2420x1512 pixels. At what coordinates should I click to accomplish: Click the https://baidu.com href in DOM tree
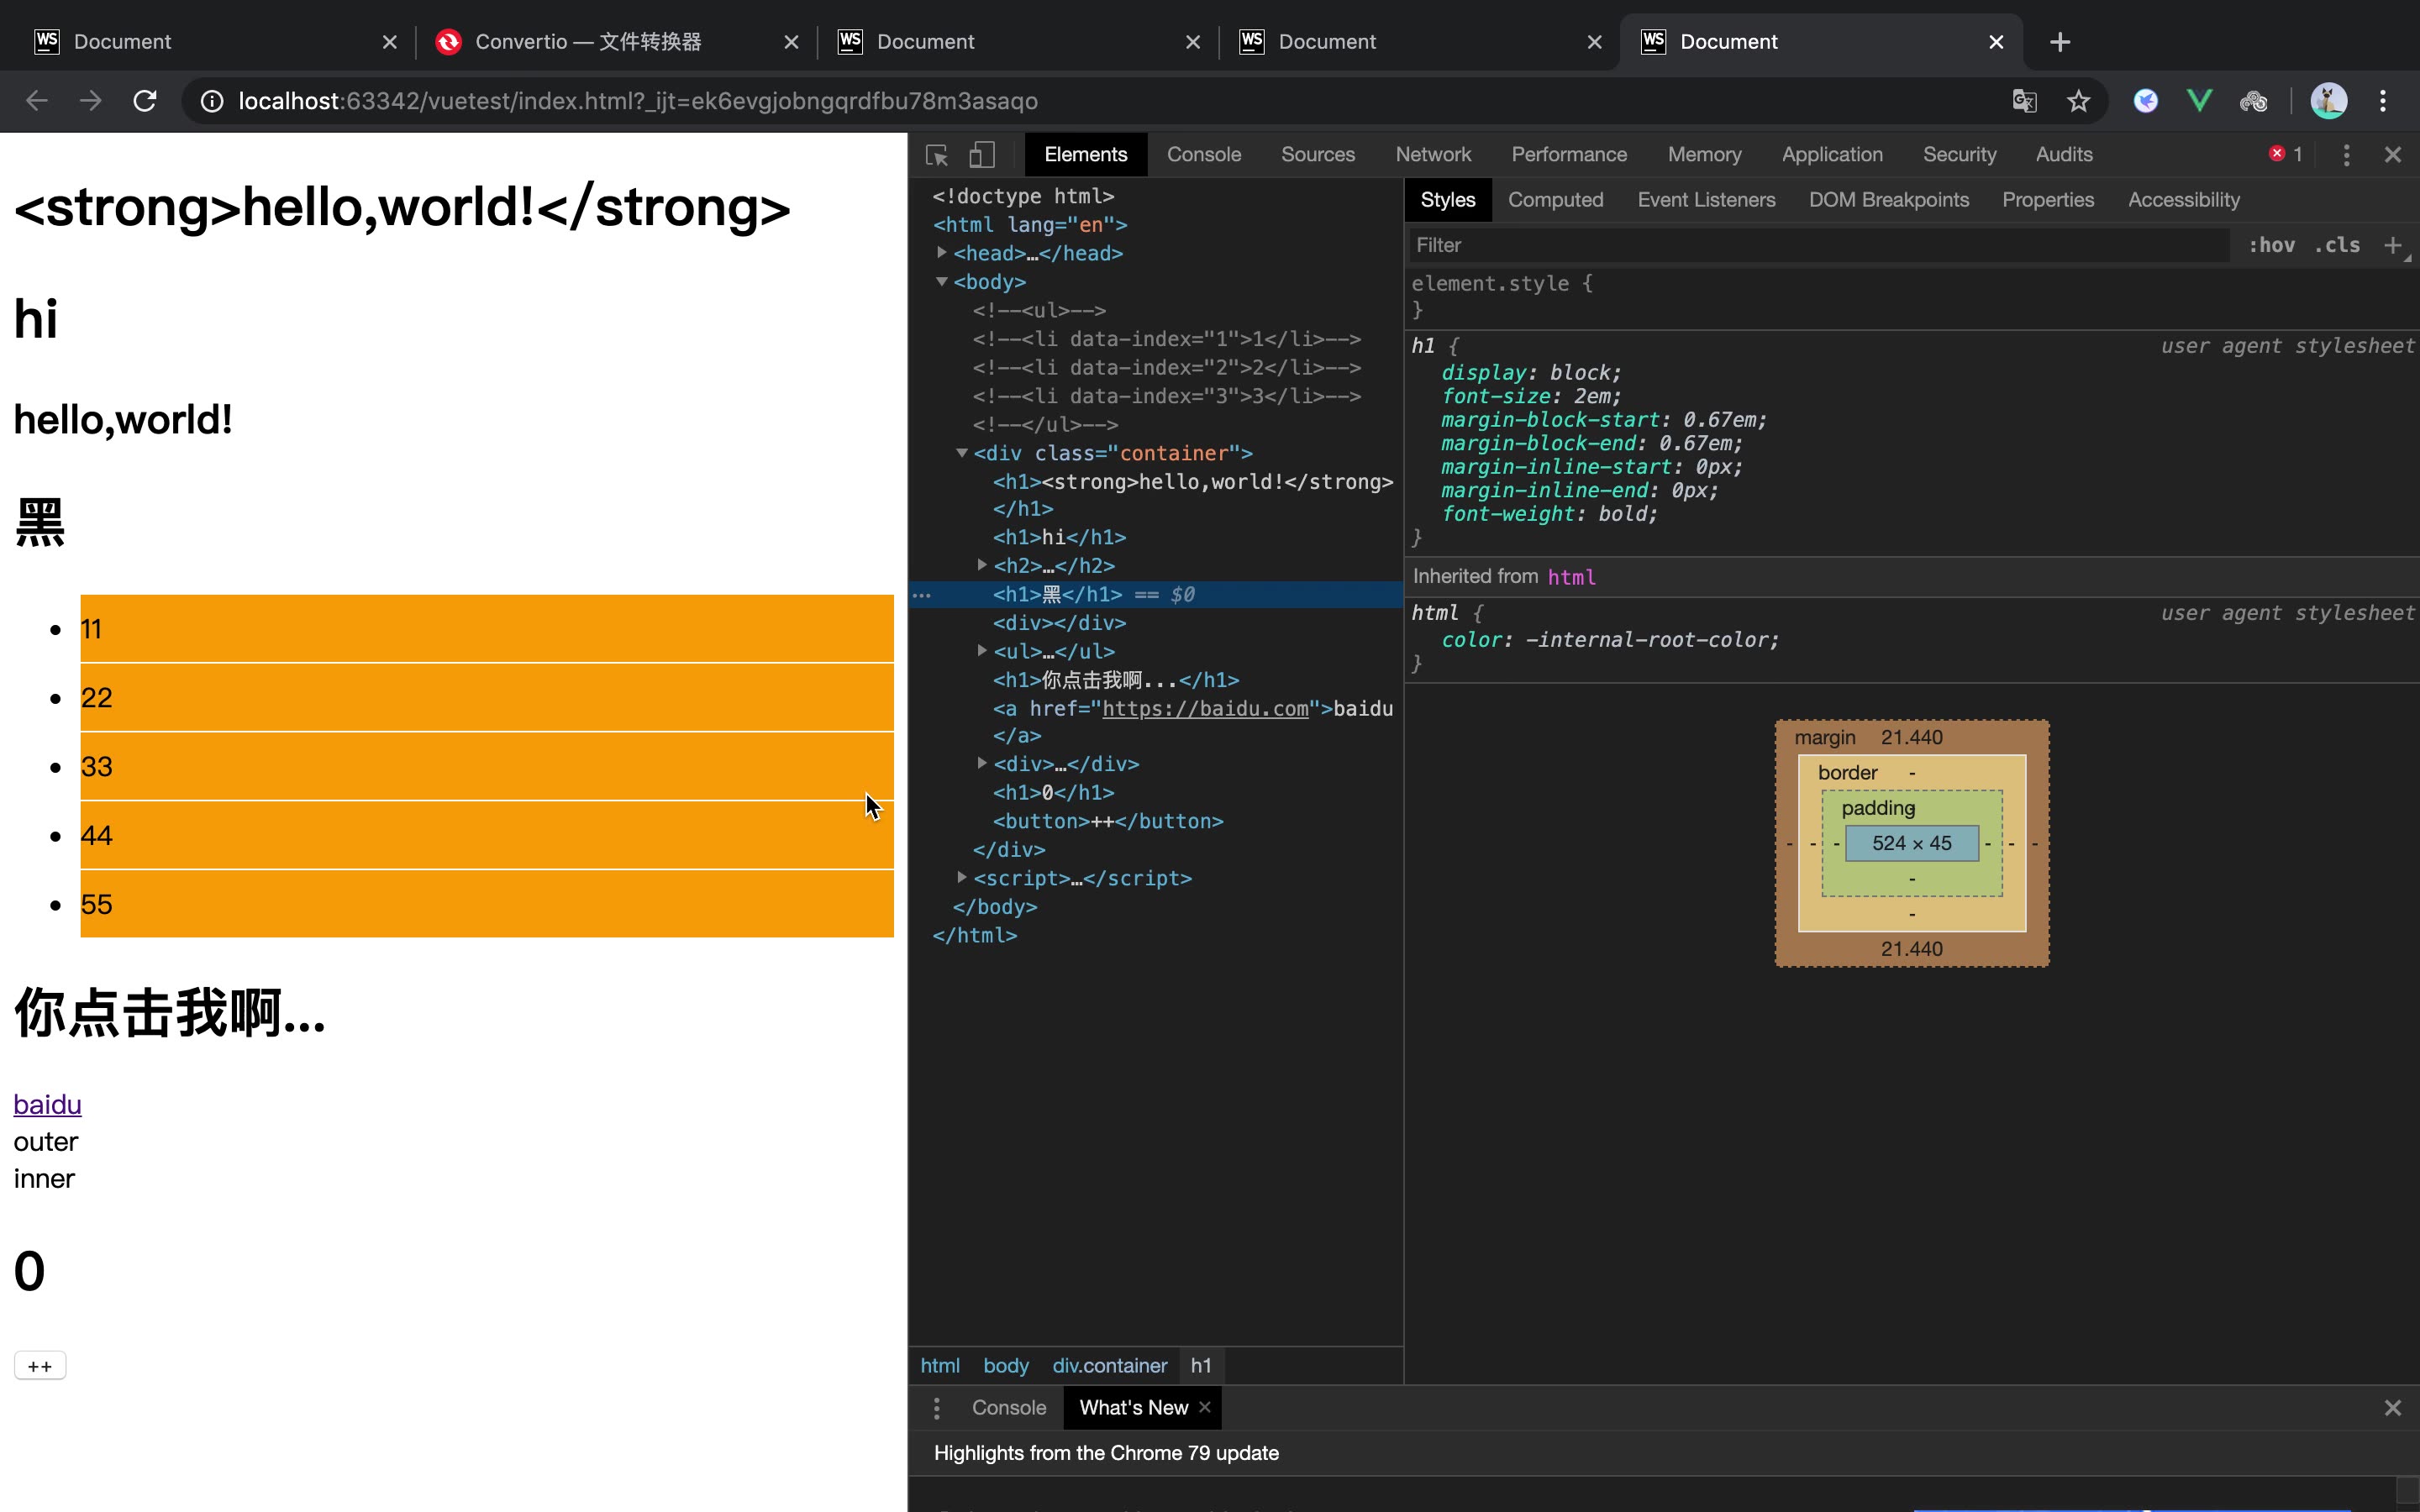coord(1205,709)
